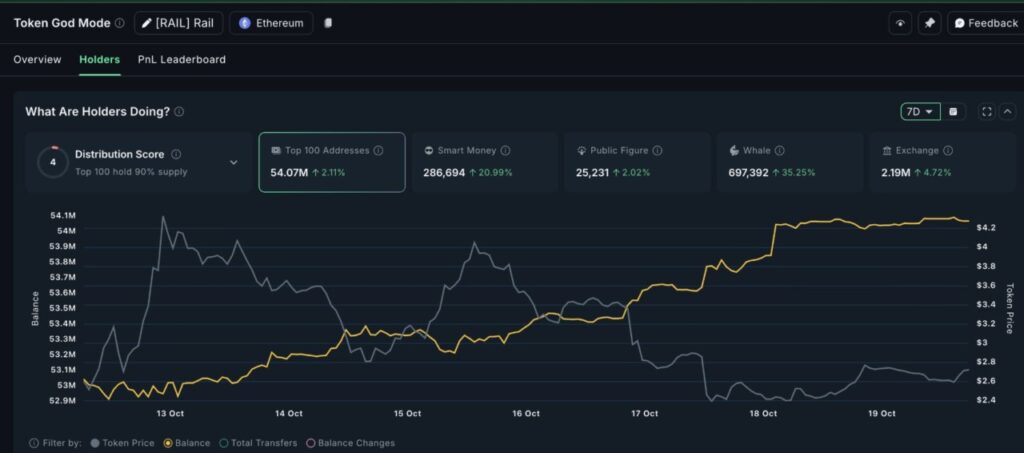Click the Feedback button
The image size is (1024, 453).
click(985, 23)
